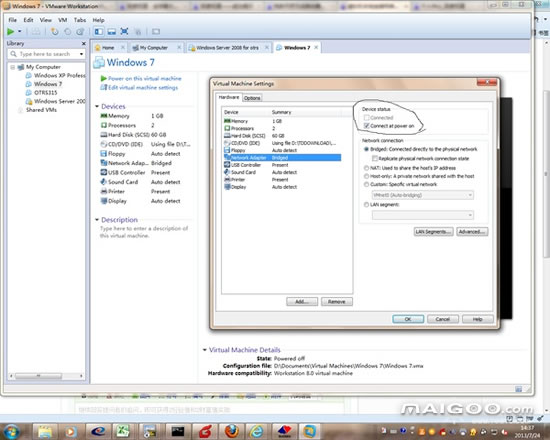Click Edit virtual machine settings link
Image resolution: width=550 pixels, height=440 pixels.
[140, 87]
